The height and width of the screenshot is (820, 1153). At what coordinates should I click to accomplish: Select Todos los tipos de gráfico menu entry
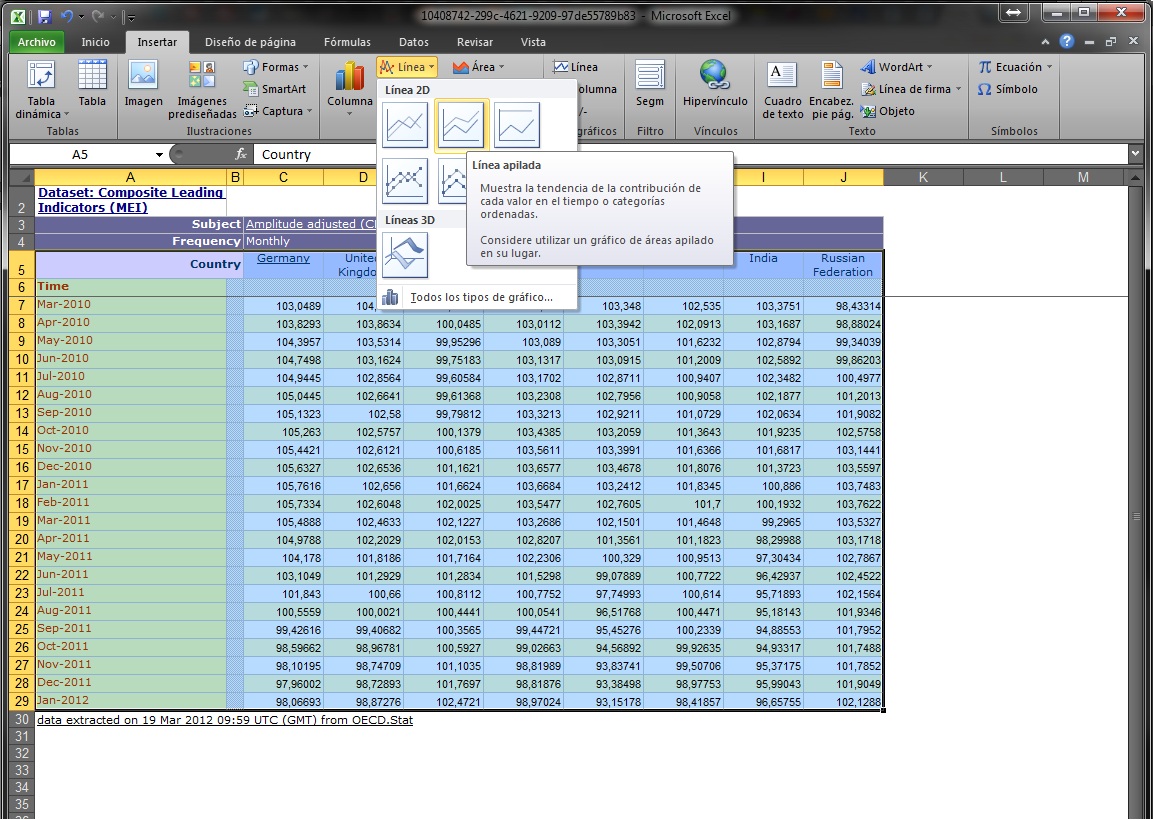pos(480,297)
